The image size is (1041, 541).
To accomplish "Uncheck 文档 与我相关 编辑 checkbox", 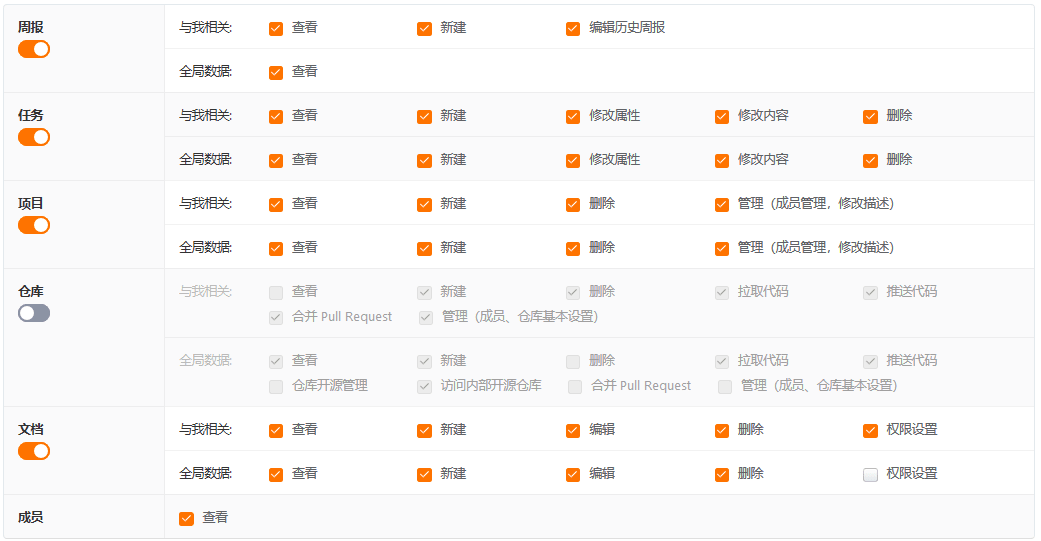I will [573, 430].
